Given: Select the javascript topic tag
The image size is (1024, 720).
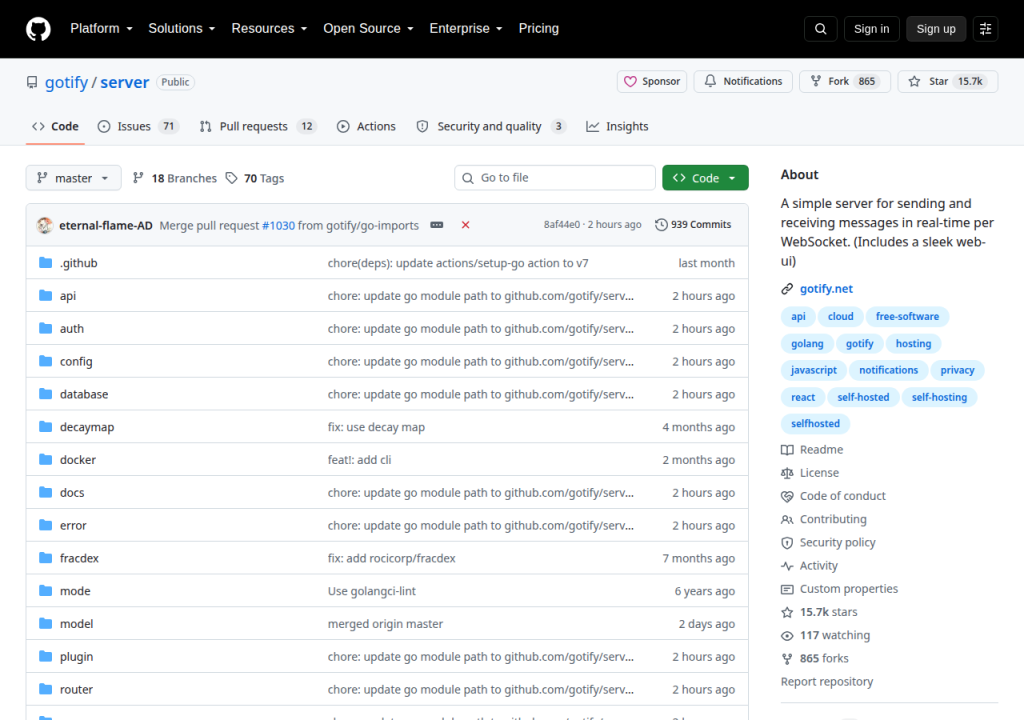Looking at the screenshot, I should pyautogui.click(x=814, y=370).
